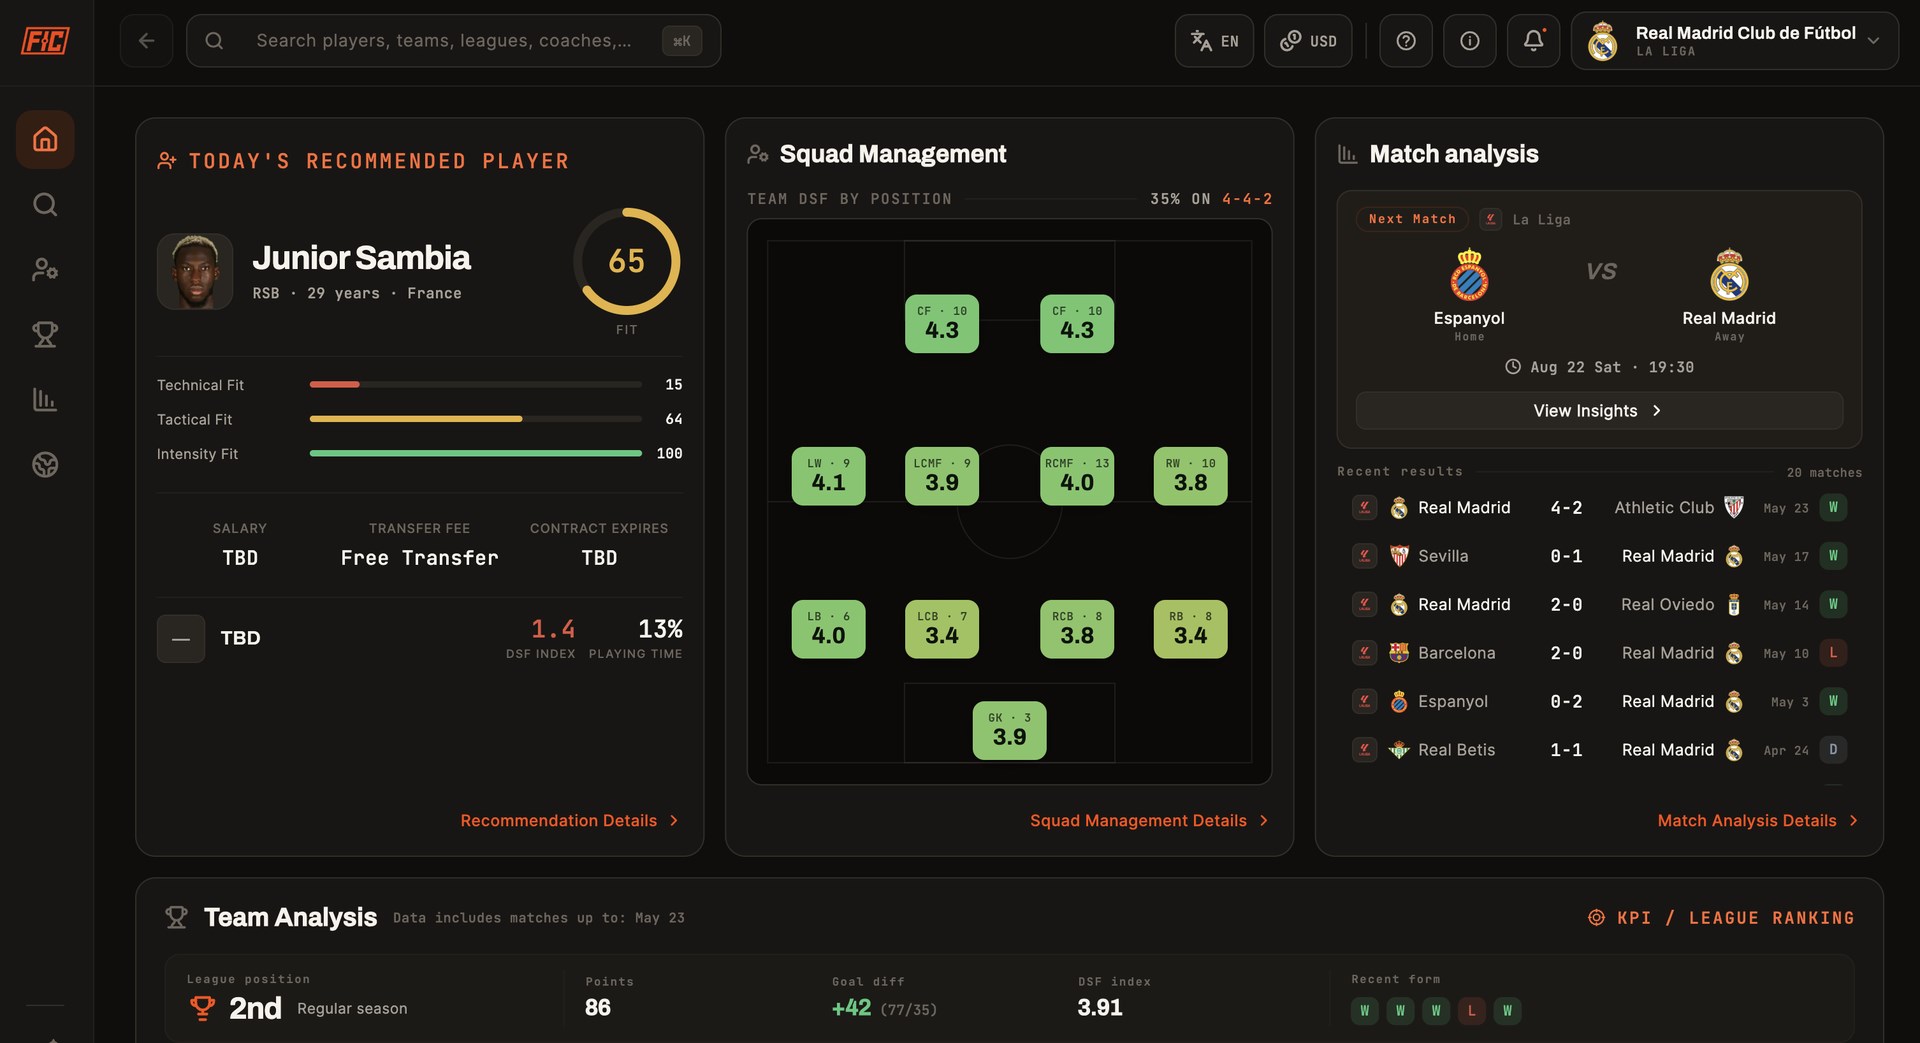1920x1043 pixels.
Task: Click the 65 Fit score ring
Action: click(x=627, y=261)
